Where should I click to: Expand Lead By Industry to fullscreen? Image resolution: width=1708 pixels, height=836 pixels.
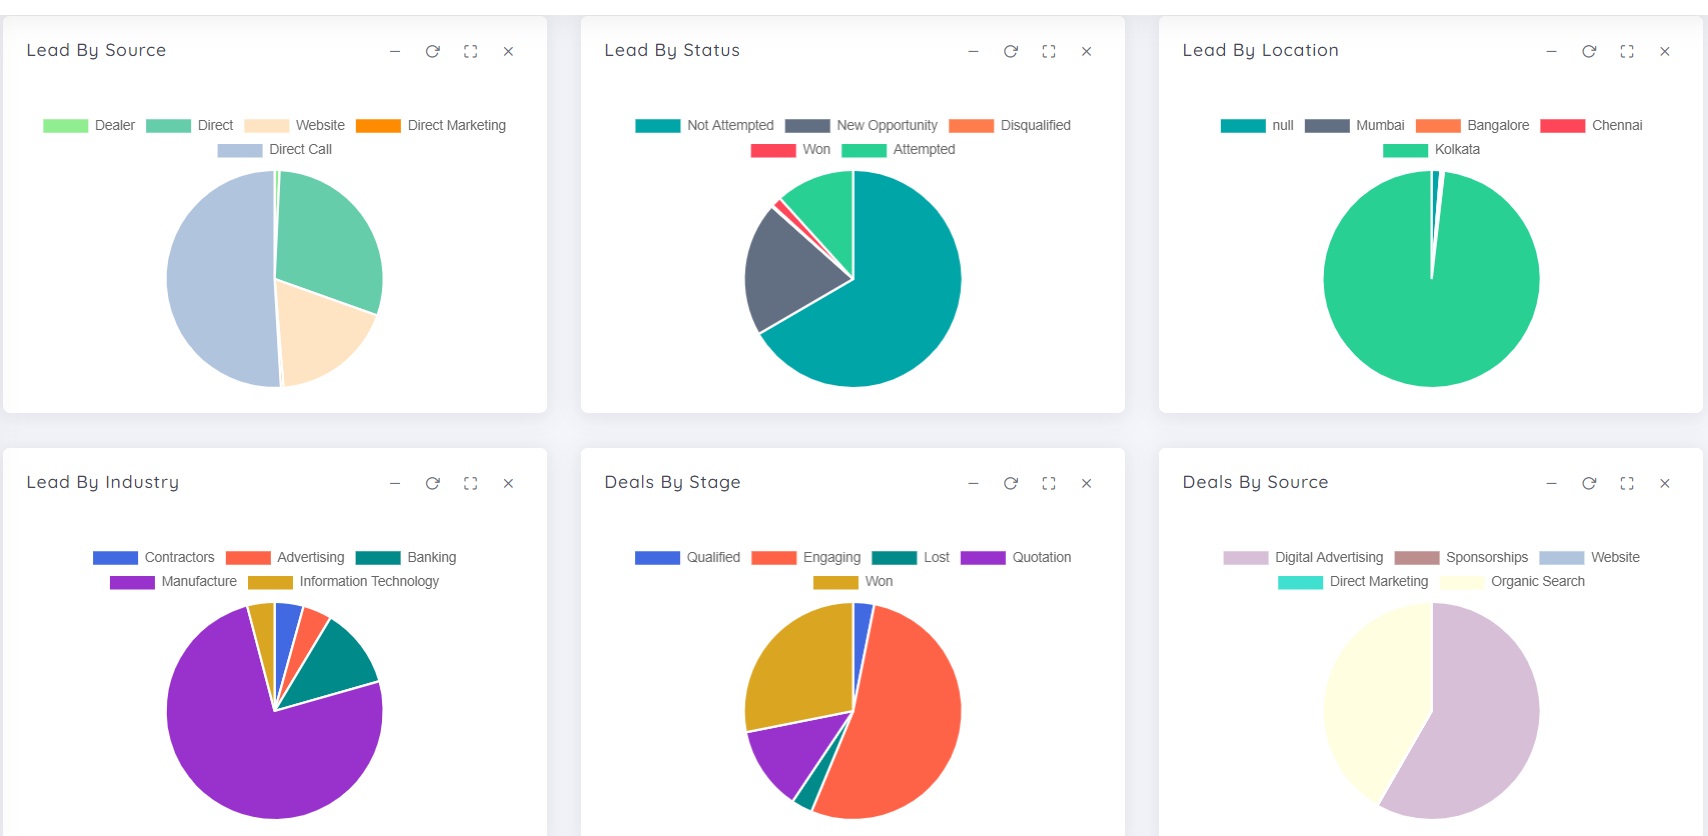point(471,483)
